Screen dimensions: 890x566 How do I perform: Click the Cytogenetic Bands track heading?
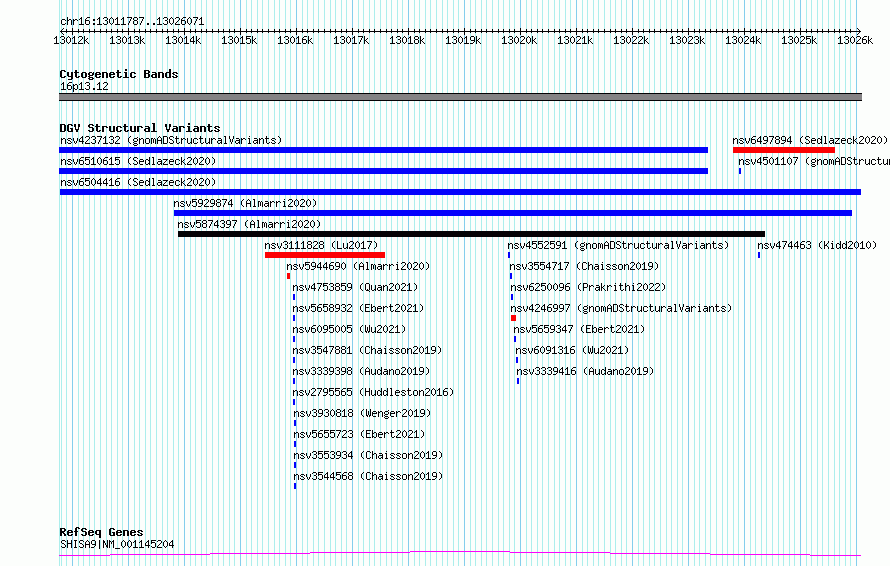(119, 74)
